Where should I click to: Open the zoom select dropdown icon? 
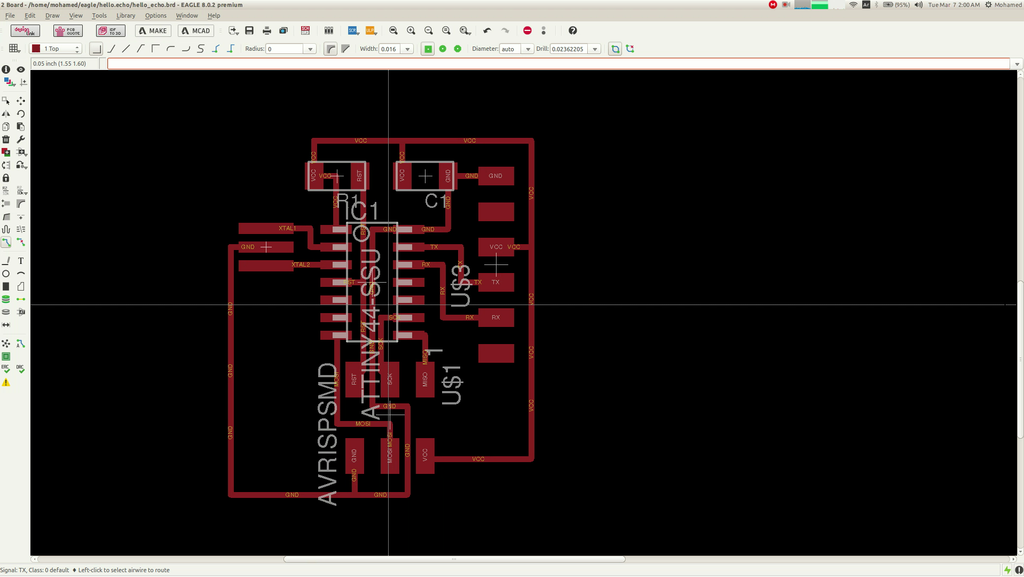coord(464,31)
